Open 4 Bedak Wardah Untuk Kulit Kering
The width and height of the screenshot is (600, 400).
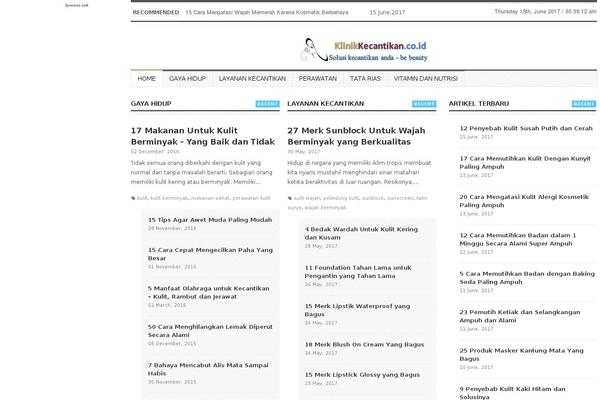tap(361, 233)
